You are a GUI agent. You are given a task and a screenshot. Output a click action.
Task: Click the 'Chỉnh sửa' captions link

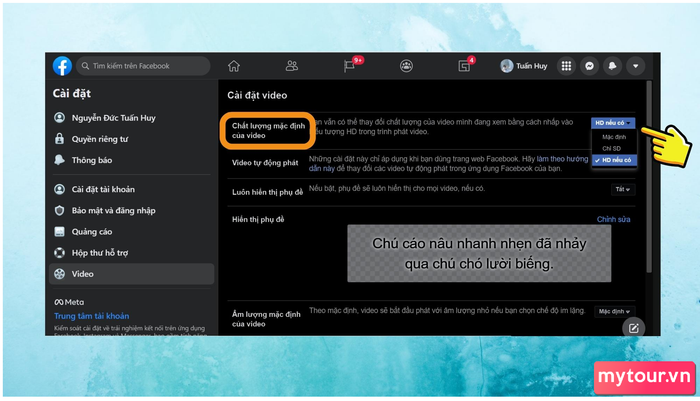click(615, 219)
